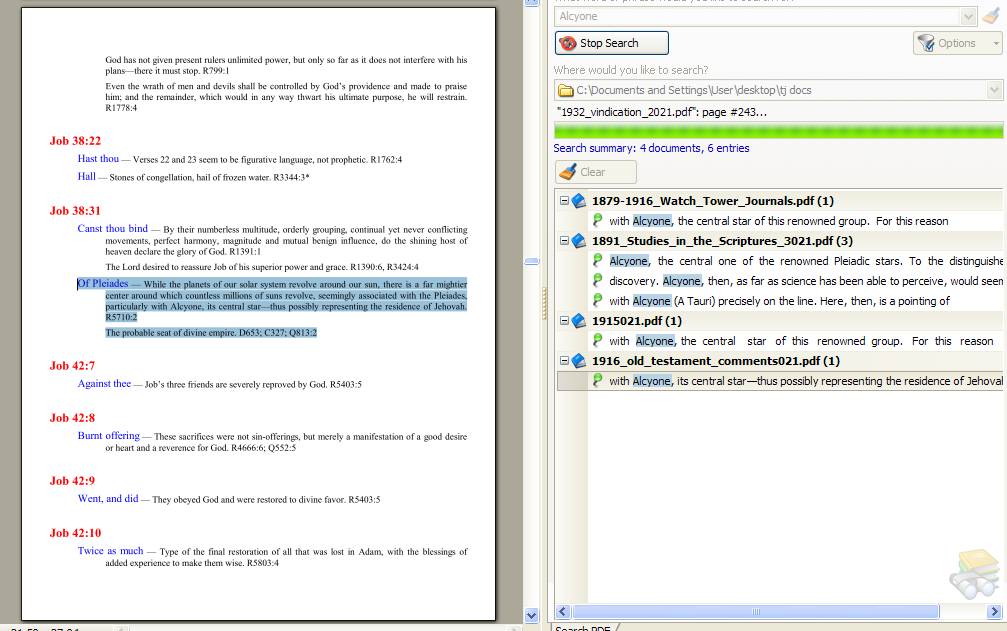This screenshot has height=631, width=1007.
Task: Click the blue 'Against thee' entry
Action: (104, 383)
